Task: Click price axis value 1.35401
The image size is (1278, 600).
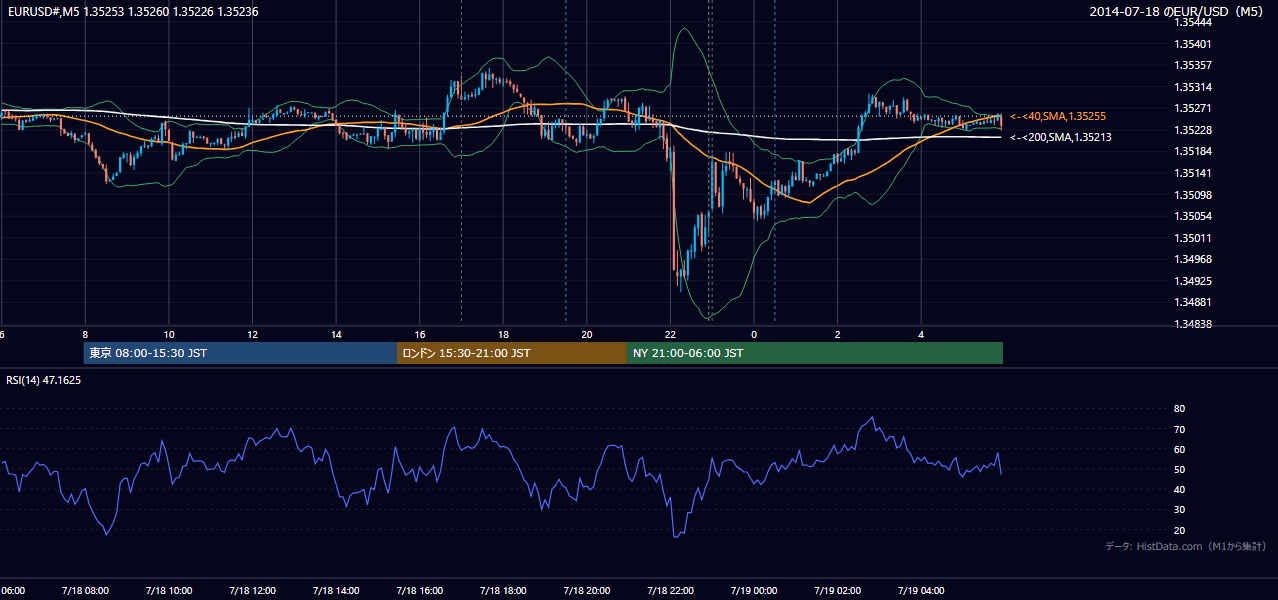Action: click(x=1193, y=44)
